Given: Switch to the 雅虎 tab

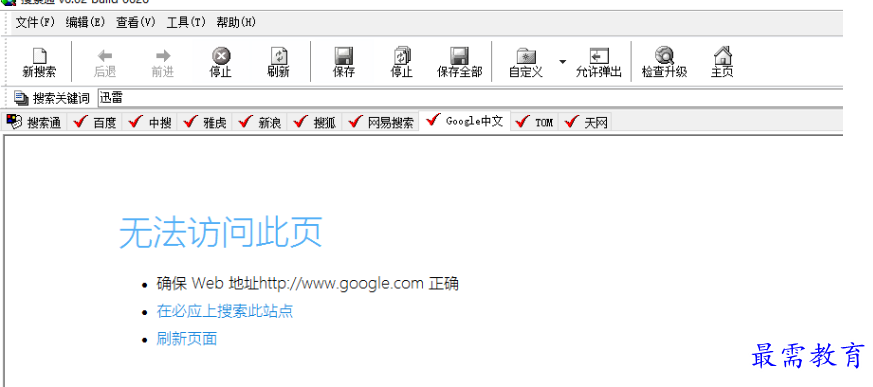Looking at the screenshot, I should coord(205,122).
